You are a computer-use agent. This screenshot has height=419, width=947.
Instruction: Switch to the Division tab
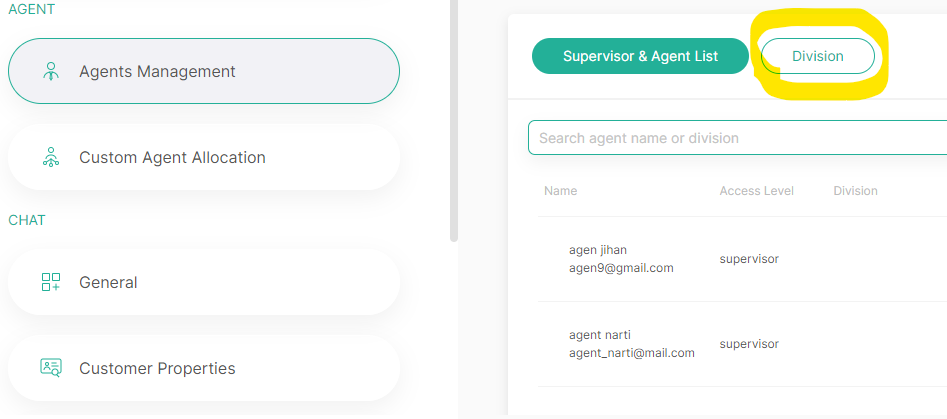(818, 56)
